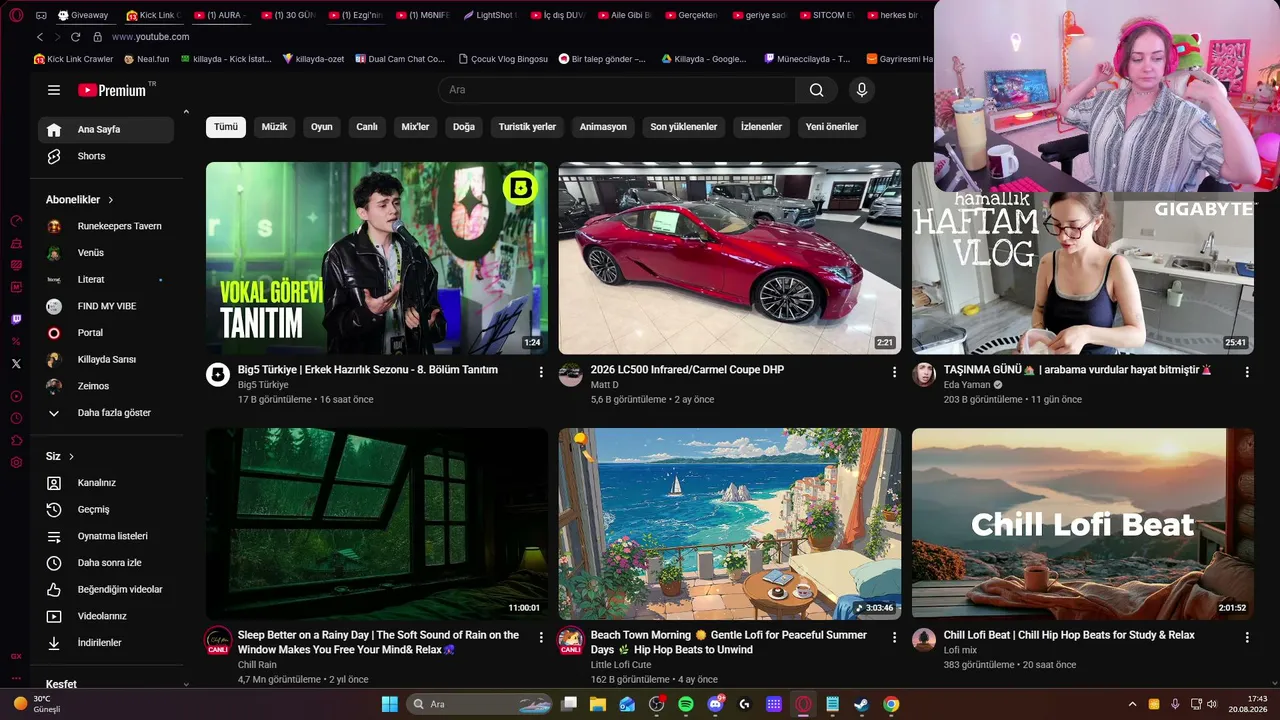Screen dimensions: 1280x720
Task: Open Opera sidebar settings gear
Action: [16, 463]
